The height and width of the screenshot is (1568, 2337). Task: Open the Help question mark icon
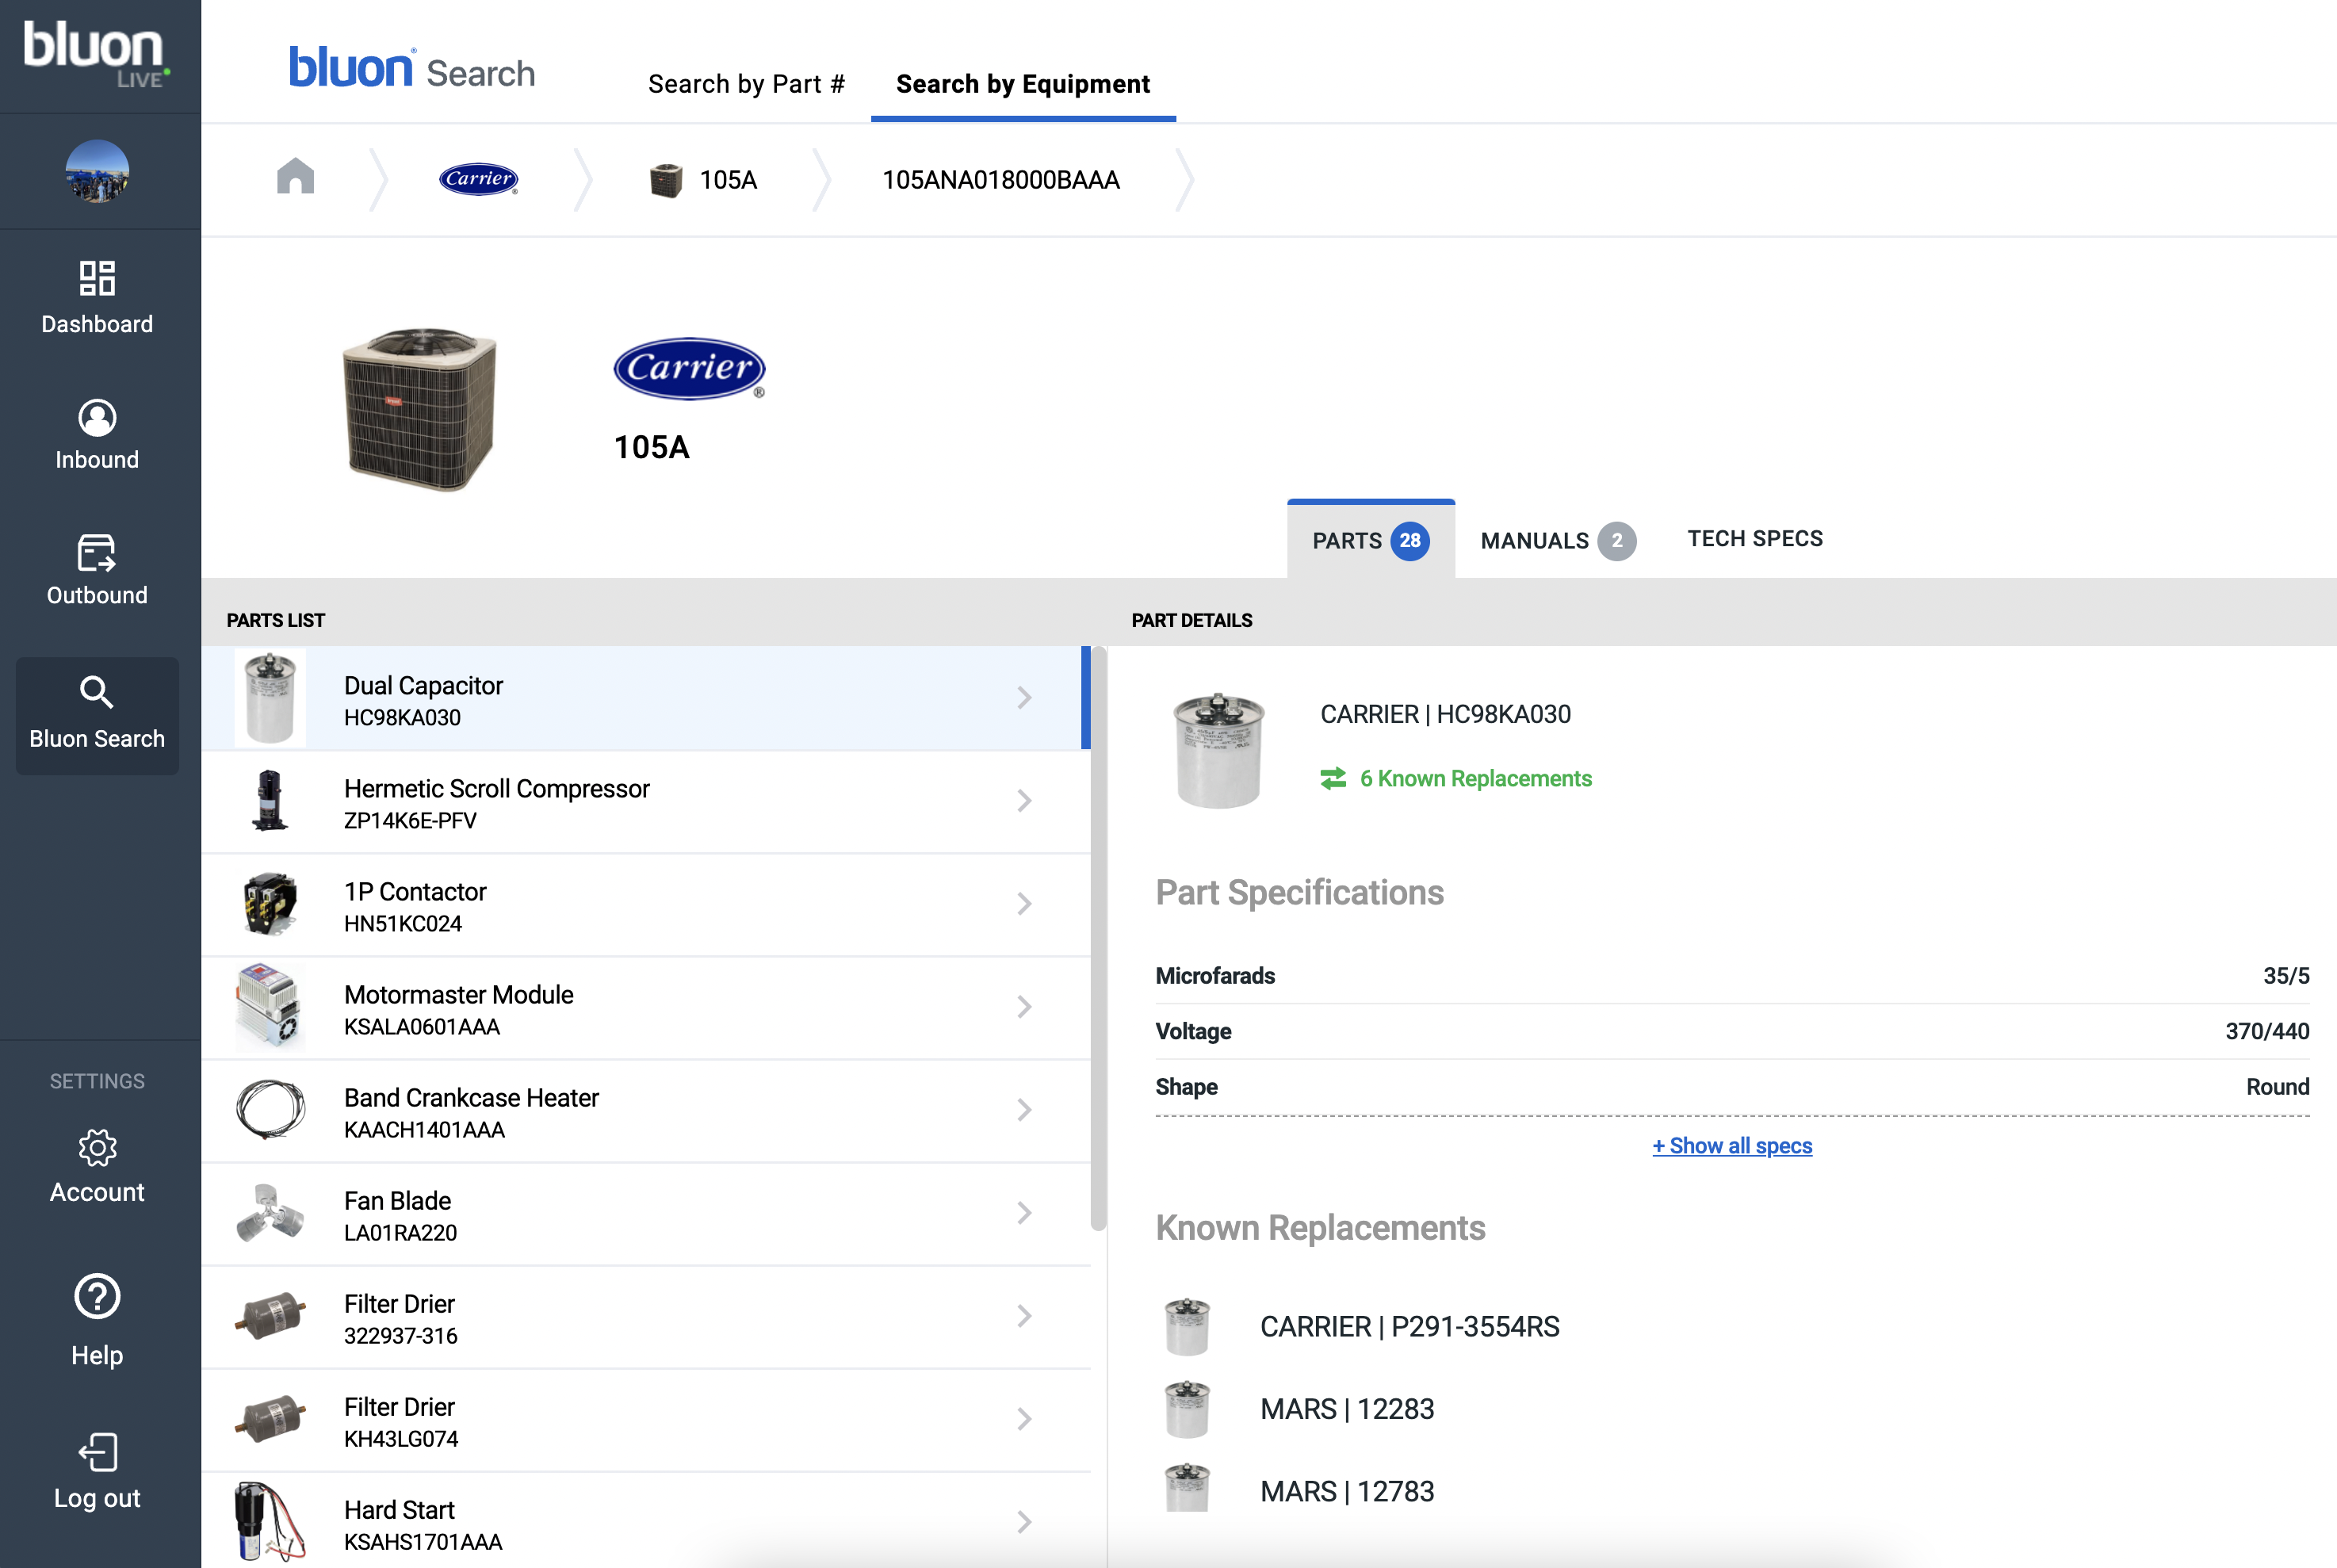97,1297
